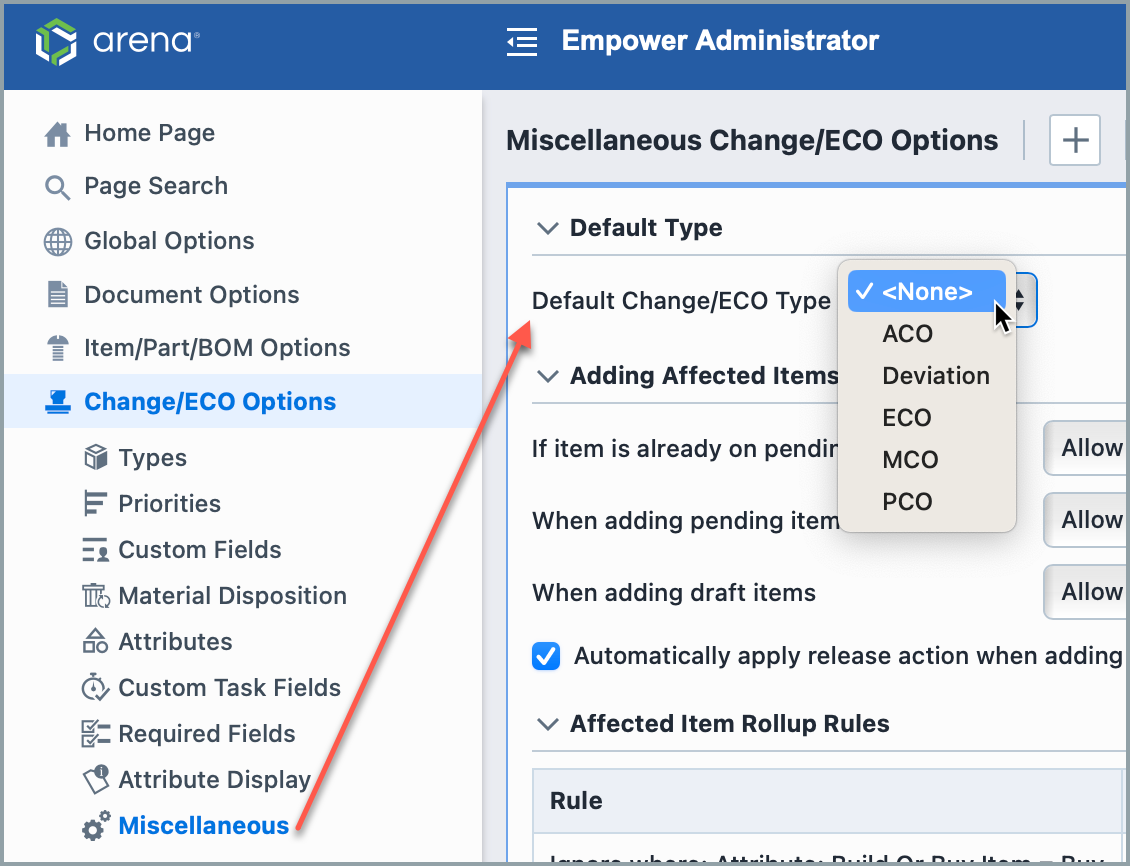Select ECO from the Default Change/ECO Type list
This screenshot has height=866, width=1130.
905,417
